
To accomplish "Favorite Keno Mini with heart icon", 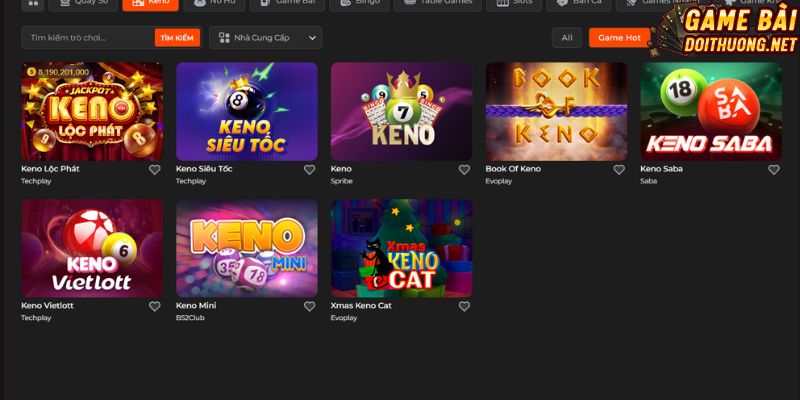I will pos(310,307).
